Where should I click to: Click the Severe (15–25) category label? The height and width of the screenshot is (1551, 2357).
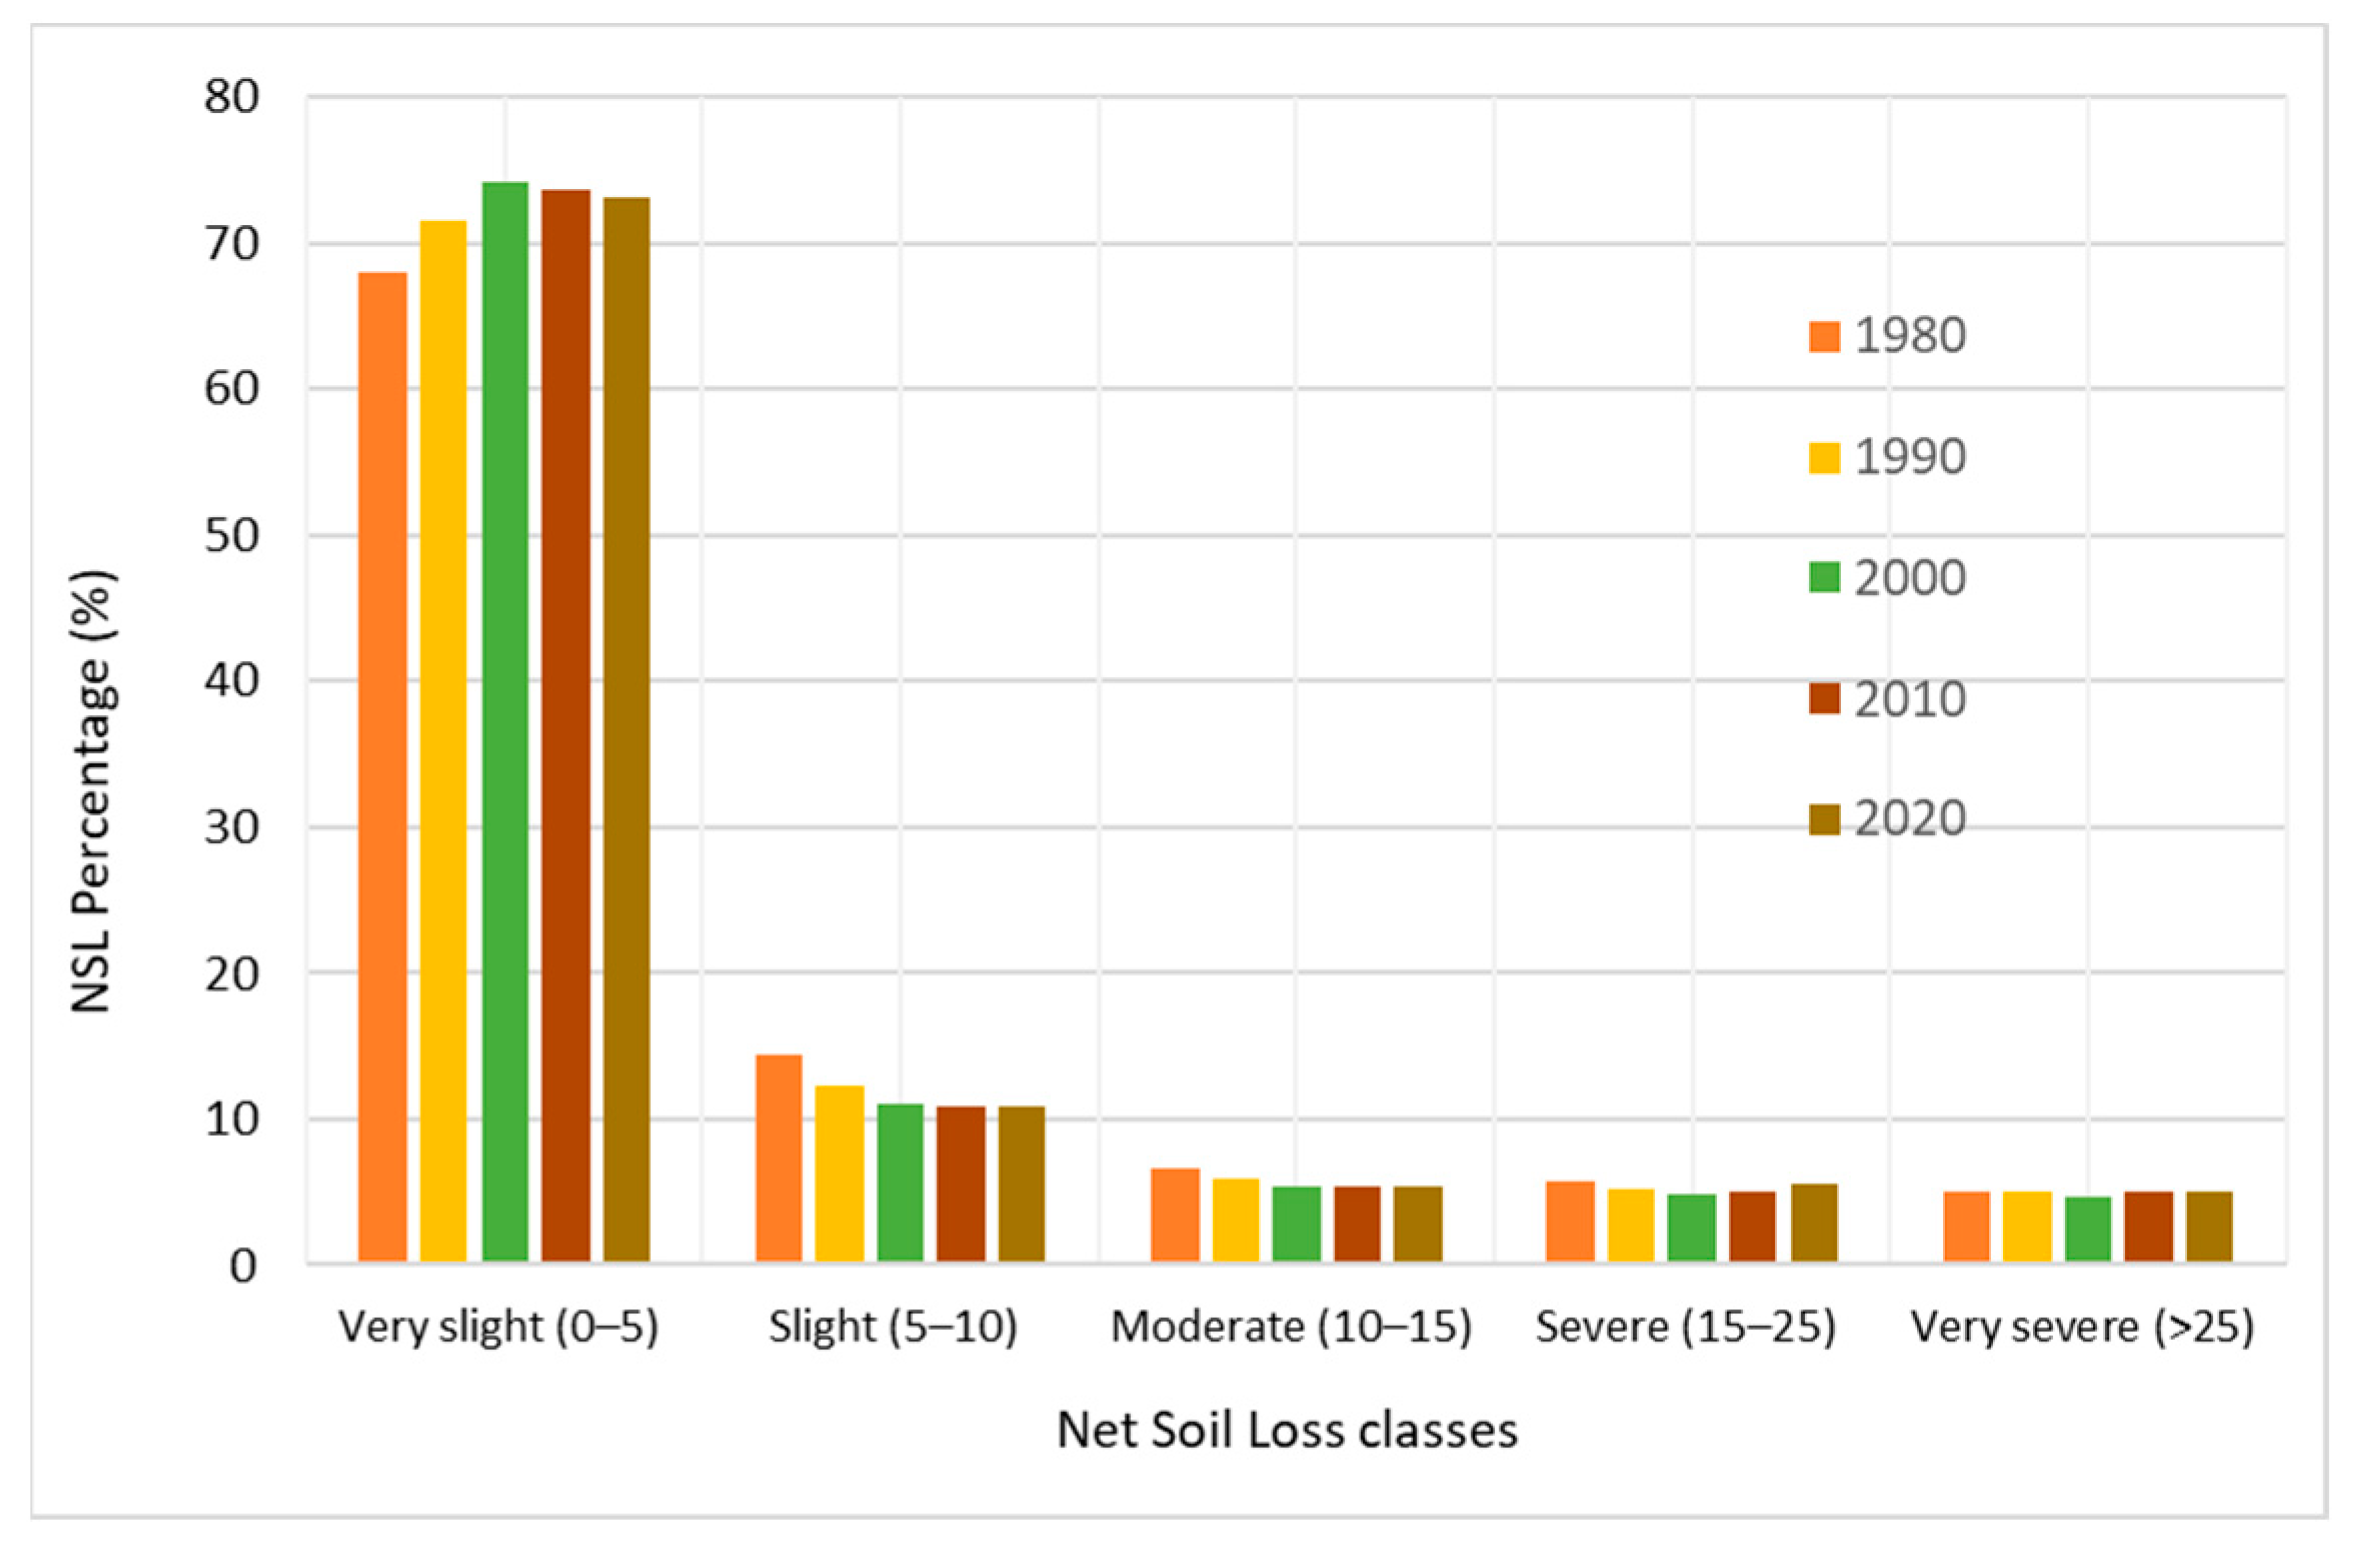tap(1685, 1327)
